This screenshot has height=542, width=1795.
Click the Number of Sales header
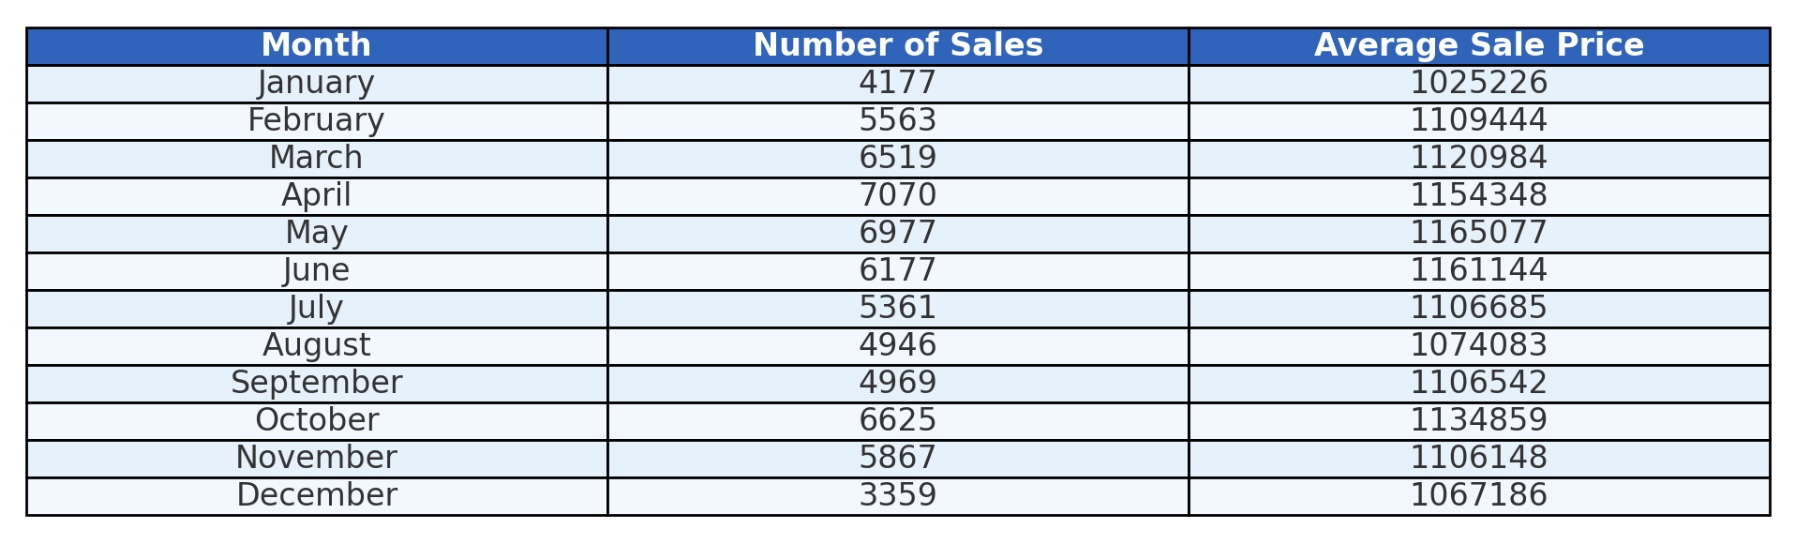click(x=898, y=46)
